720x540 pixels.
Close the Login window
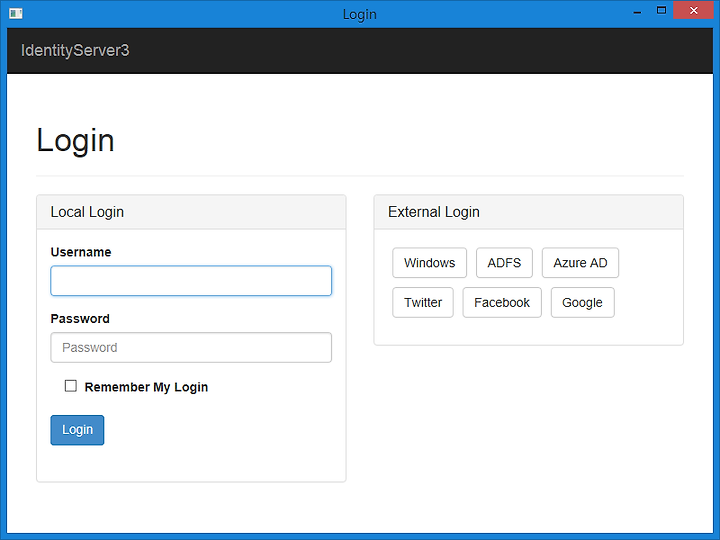coord(693,11)
